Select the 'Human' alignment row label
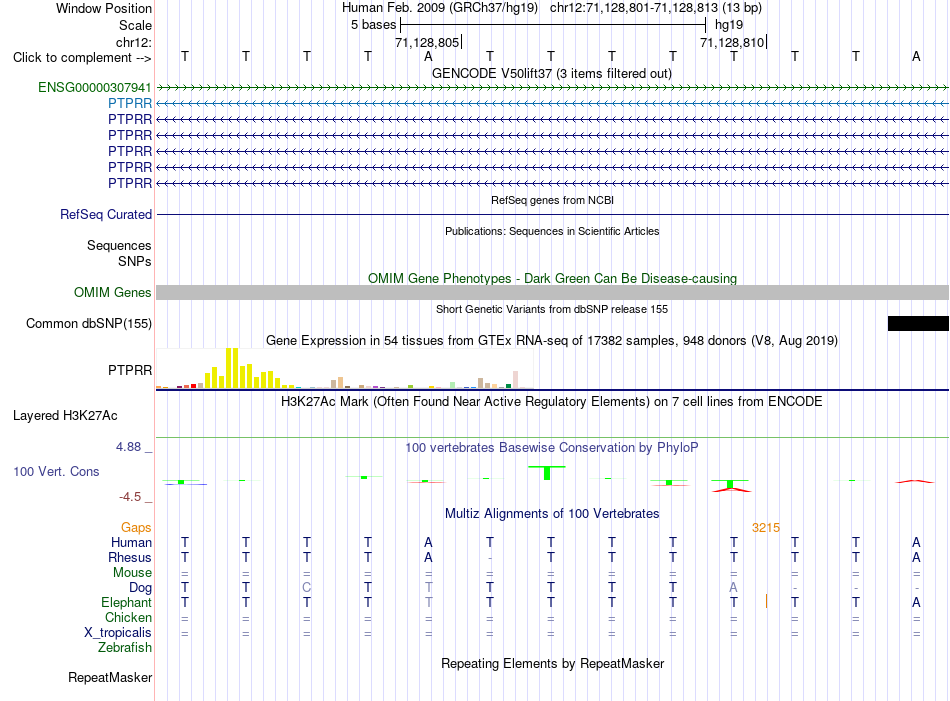 (x=131, y=542)
